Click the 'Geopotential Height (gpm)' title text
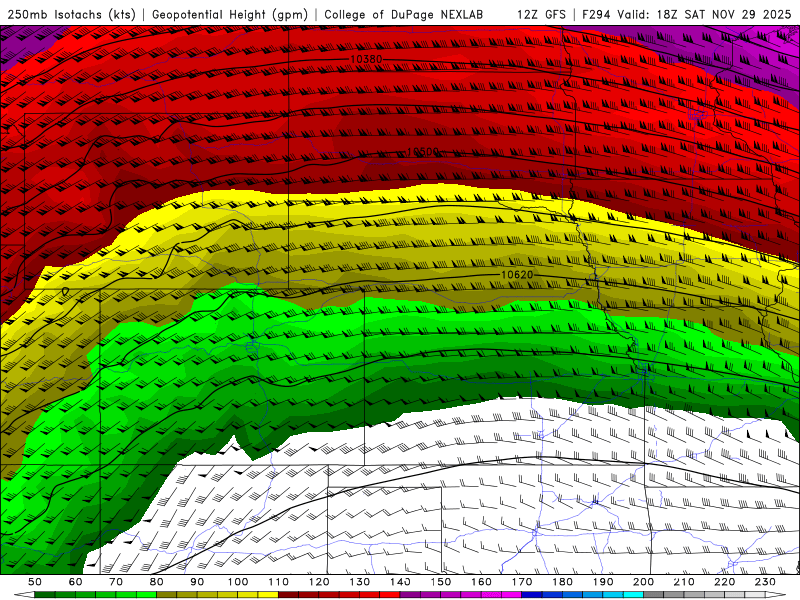The width and height of the screenshot is (800, 600). pyautogui.click(x=230, y=14)
